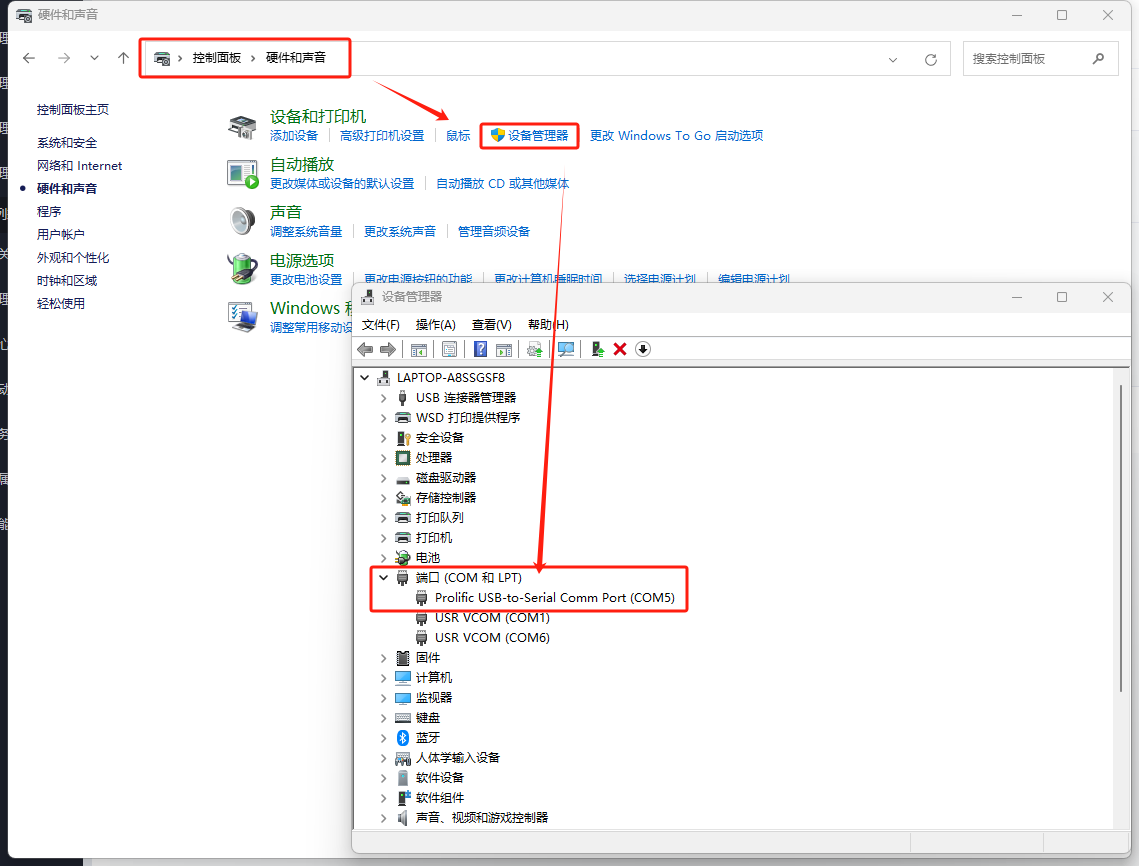Open the address bar history dropdown
1139x866 pixels.
pyautogui.click(x=893, y=60)
